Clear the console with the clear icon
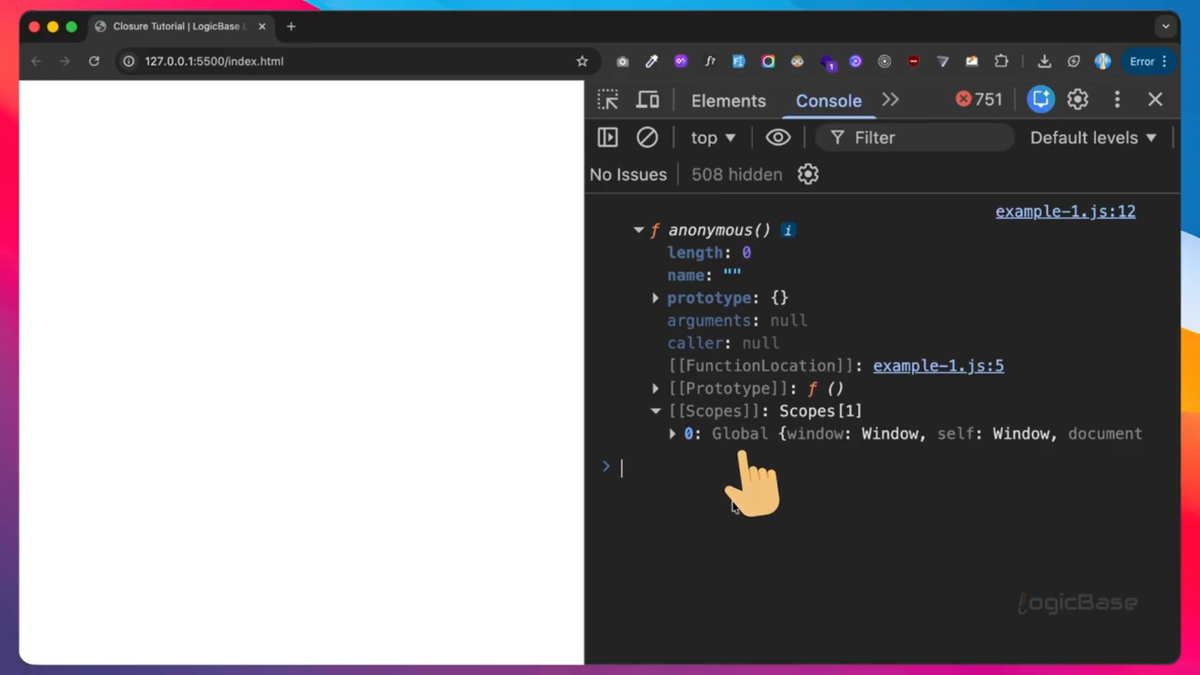The height and width of the screenshot is (675, 1200). click(x=647, y=137)
